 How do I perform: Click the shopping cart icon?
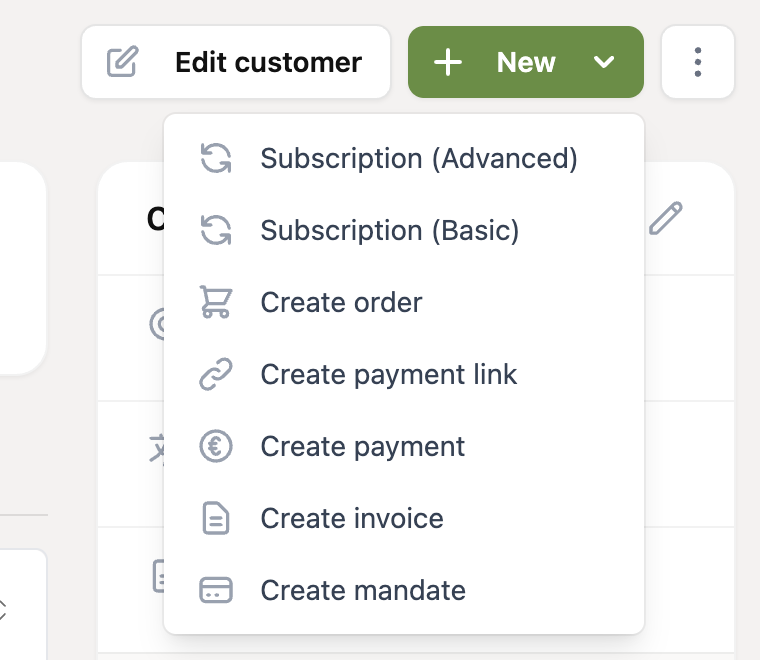(216, 302)
